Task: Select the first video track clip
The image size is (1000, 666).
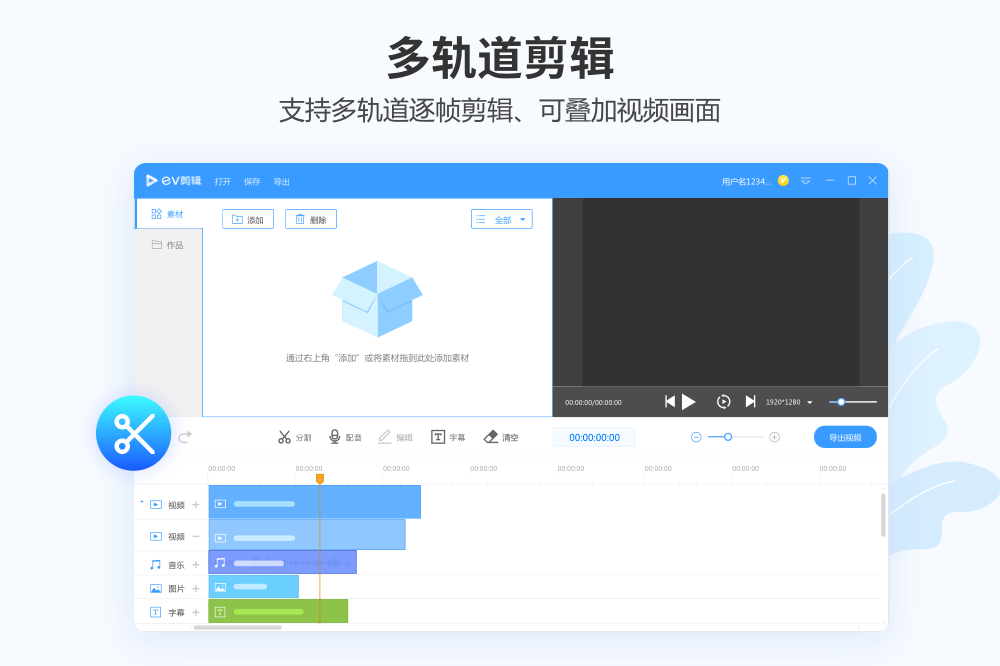Action: click(314, 502)
